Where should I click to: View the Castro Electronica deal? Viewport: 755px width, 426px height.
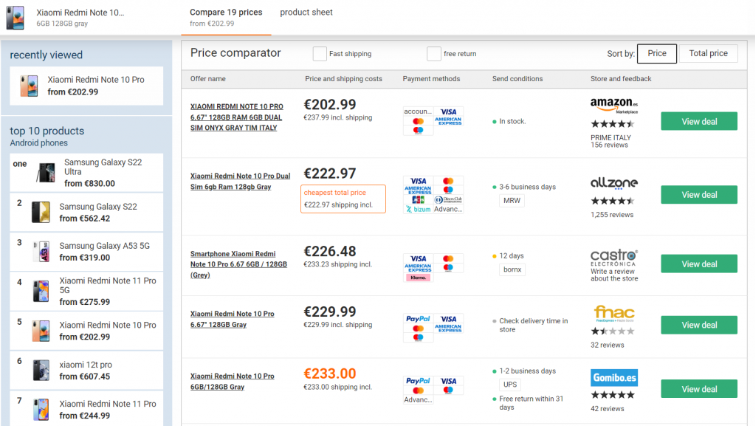tap(699, 264)
